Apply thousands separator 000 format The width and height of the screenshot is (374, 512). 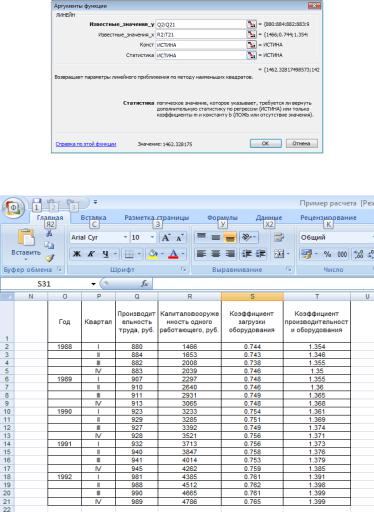tap(342, 254)
